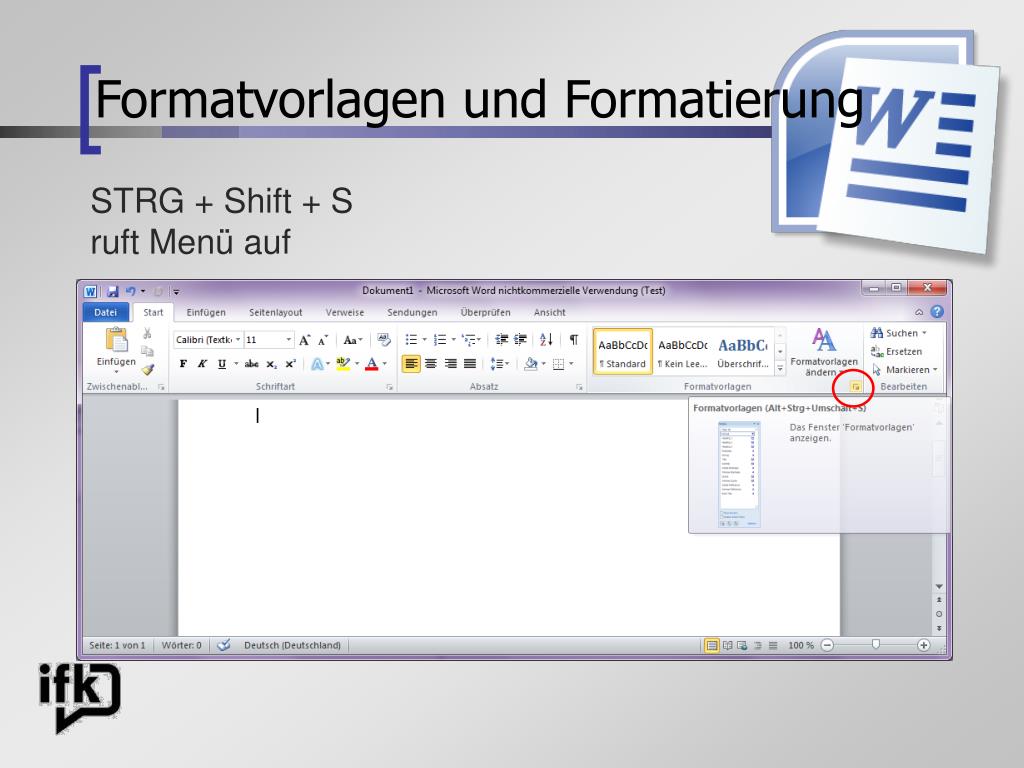Apply the yellow text highlight color
The width and height of the screenshot is (1024, 768).
click(343, 364)
